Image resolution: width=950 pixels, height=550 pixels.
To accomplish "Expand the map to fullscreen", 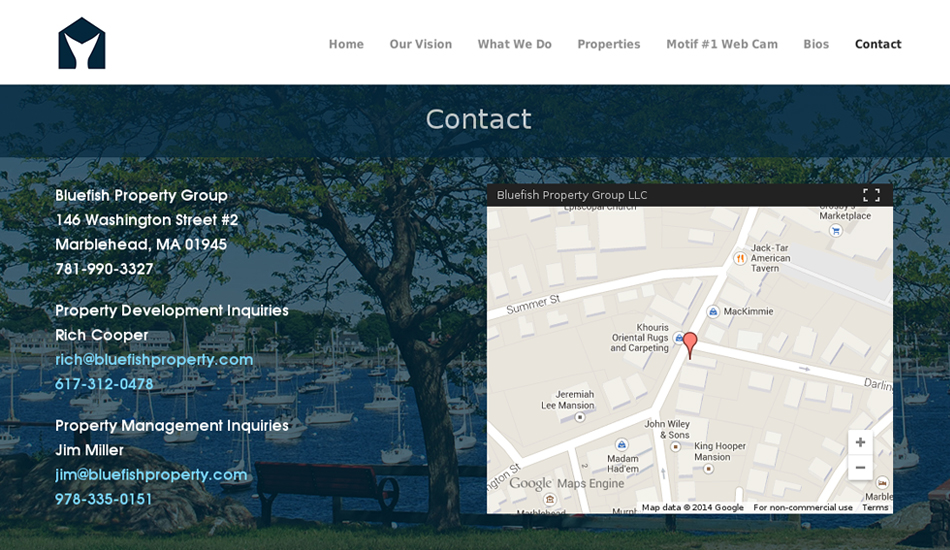I will (871, 195).
